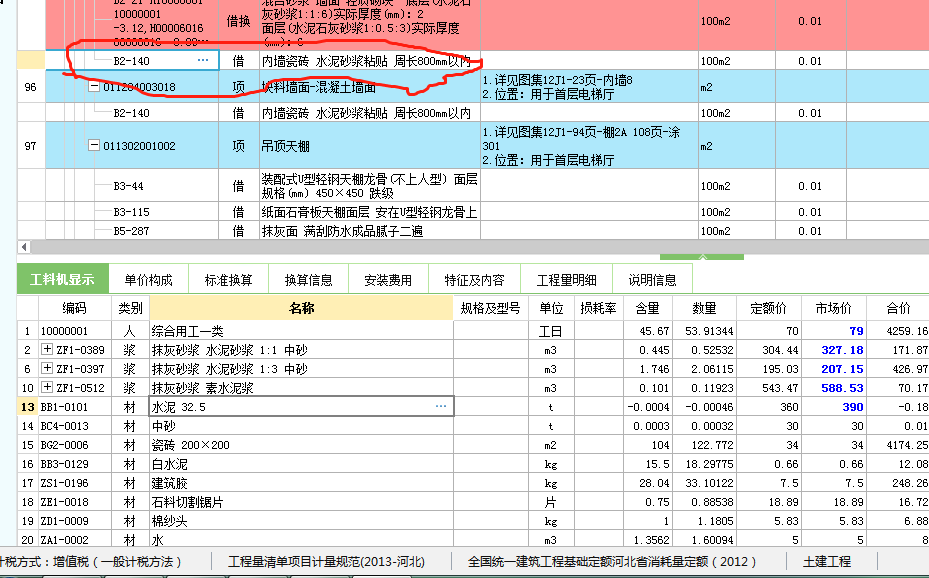Screen dimensions: 929x578
Task: Click the market price 588.53 cell
Action: [833, 388]
